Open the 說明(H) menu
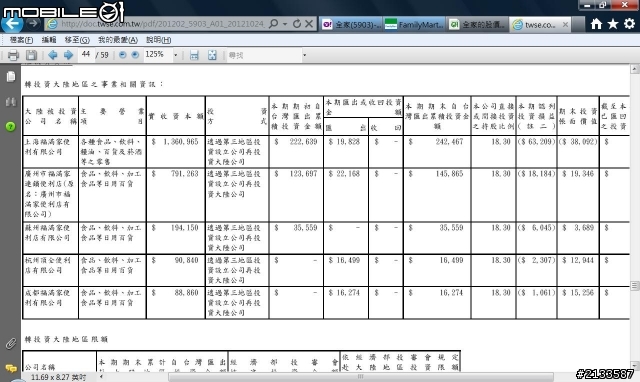The height and width of the screenshot is (382, 640). tap(158, 40)
